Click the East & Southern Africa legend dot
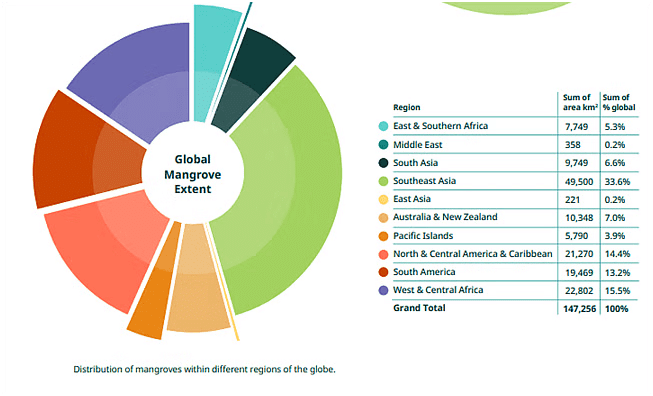 [x=383, y=126]
